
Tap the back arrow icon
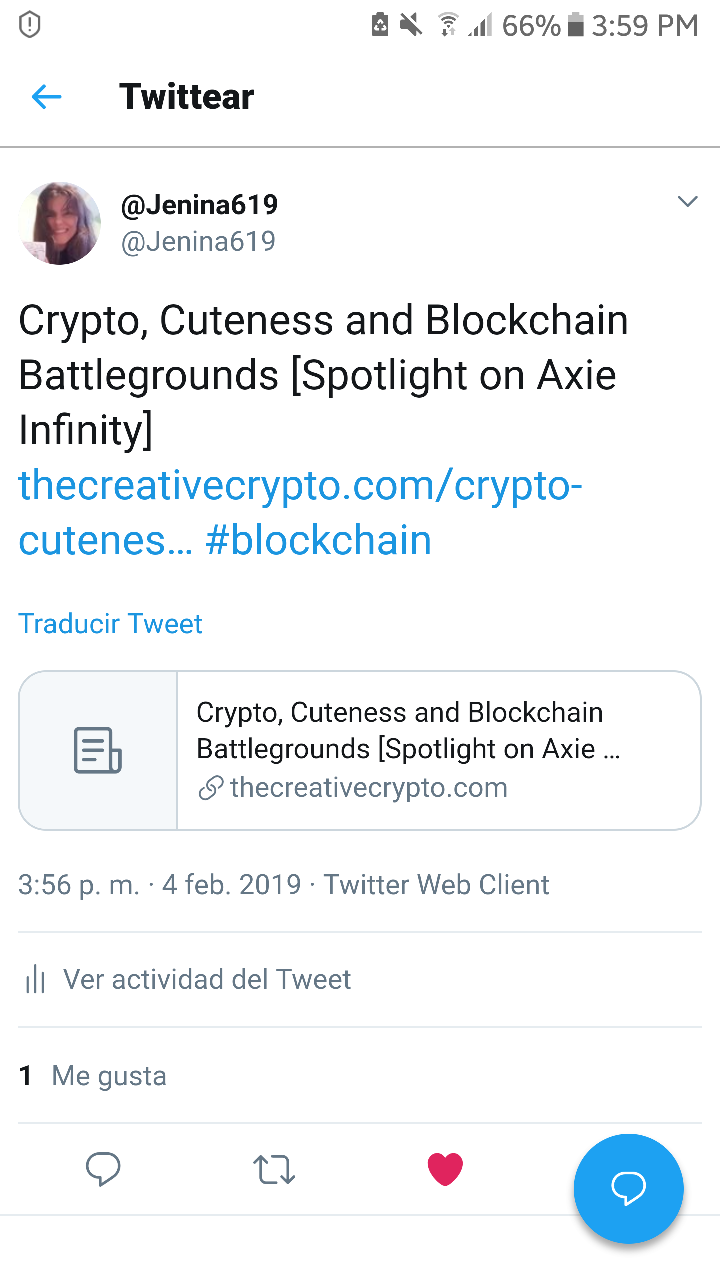[46, 97]
